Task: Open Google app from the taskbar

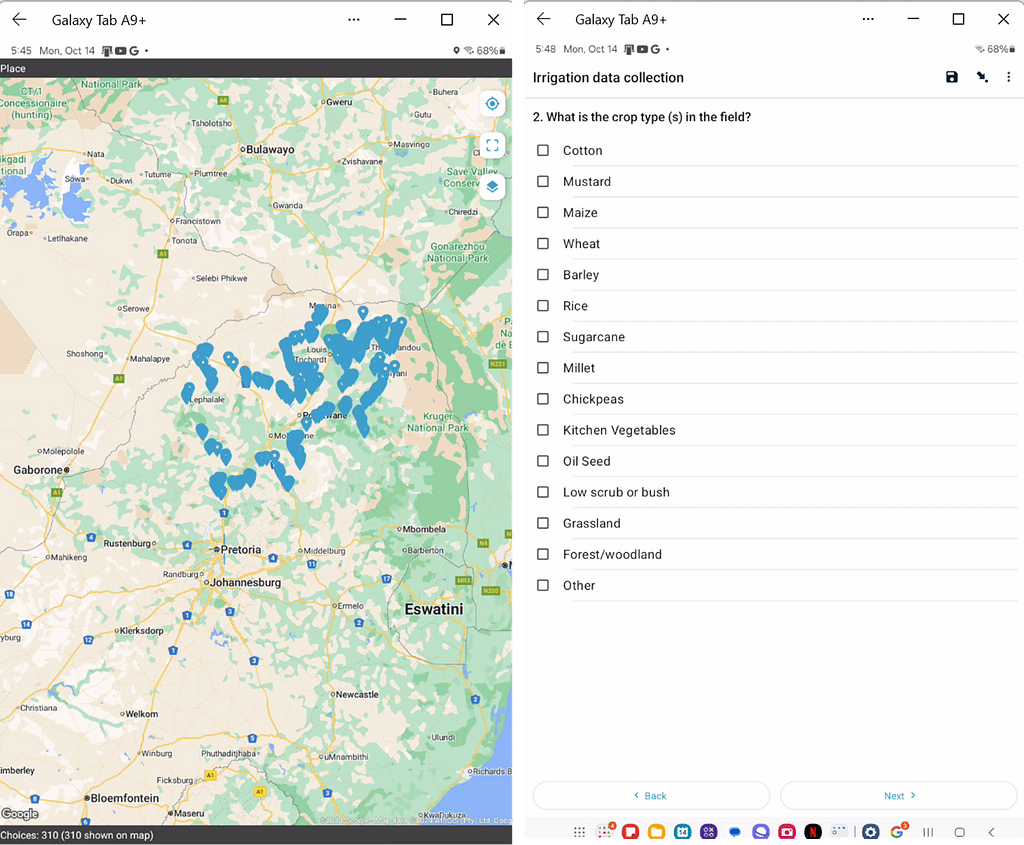Action: click(x=896, y=831)
